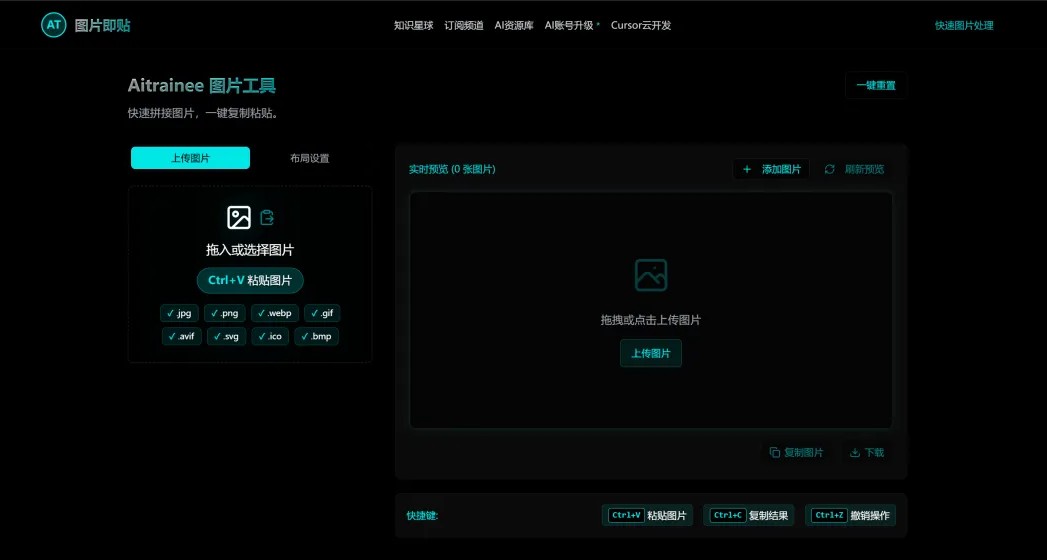Click the 复制结果 shortcut label
This screenshot has height=560, width=1047.
[x=769, y=516]
